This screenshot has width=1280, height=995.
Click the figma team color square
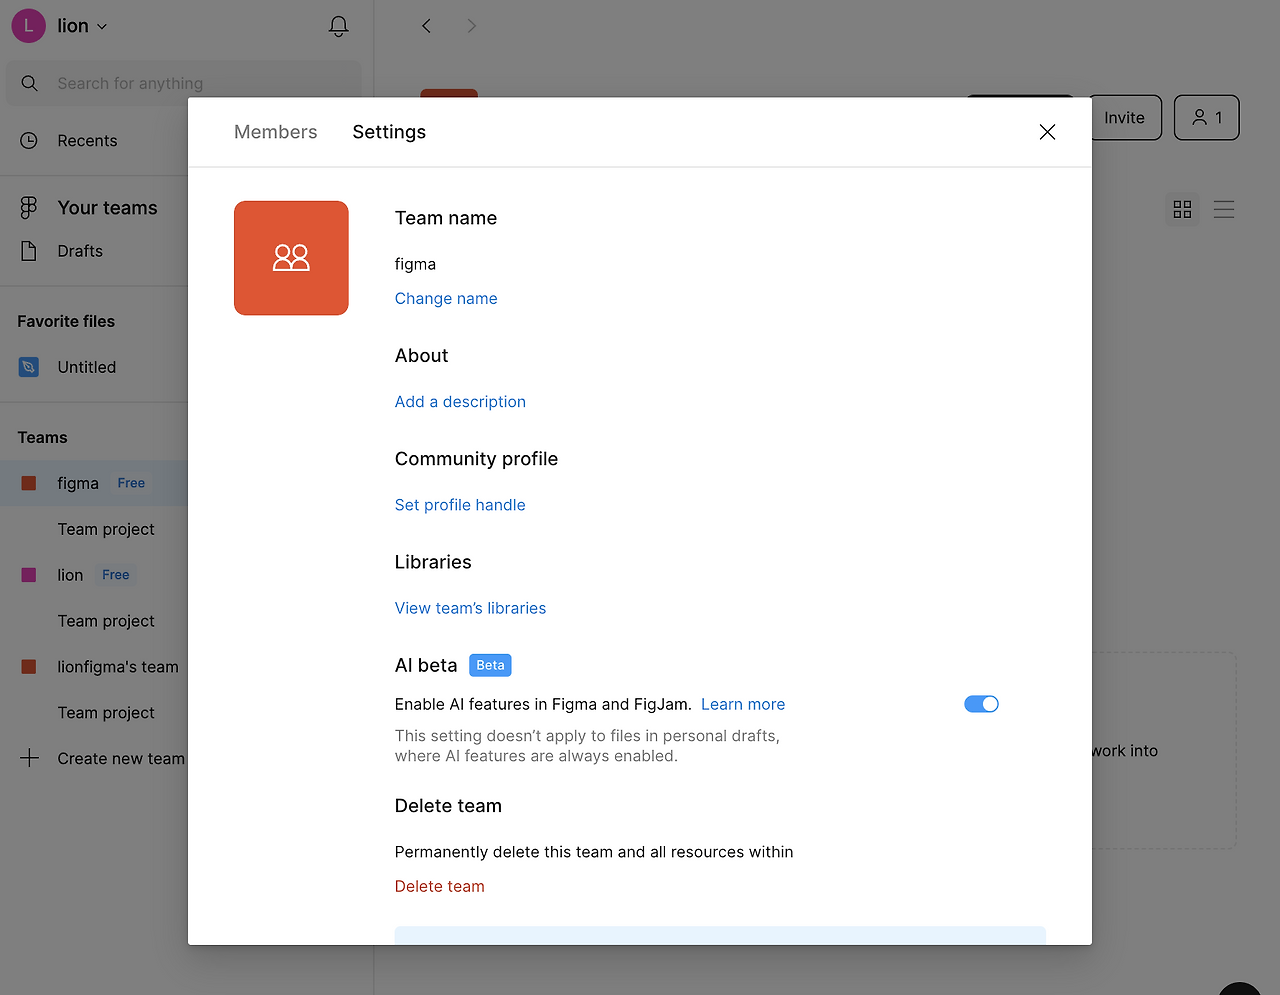[29, 483]
